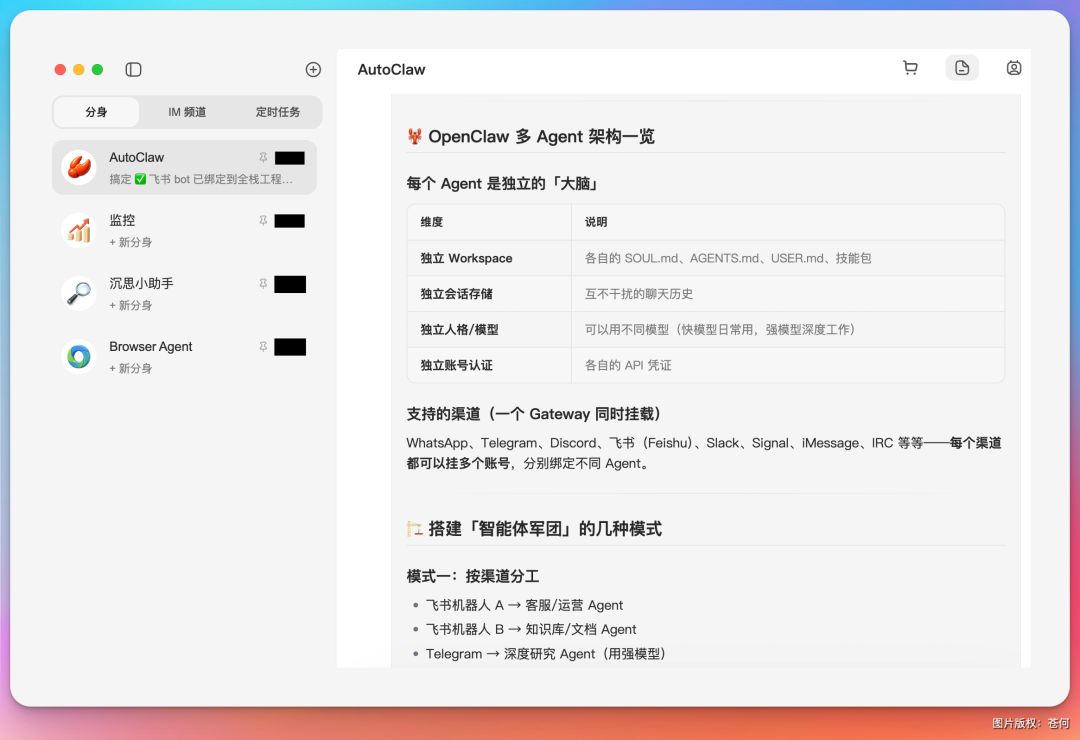Click + 新分身 under Browser Agent

[131, 367]
